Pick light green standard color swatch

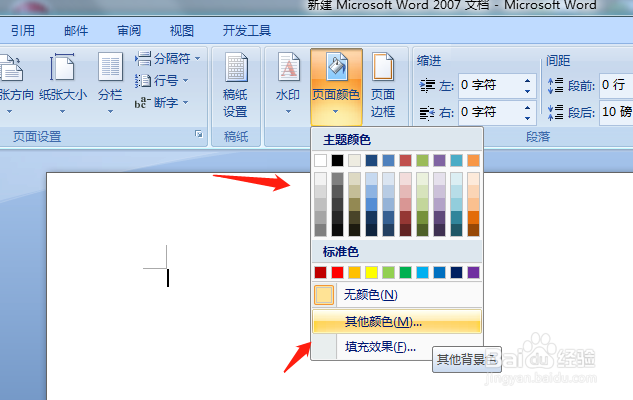(388, 272)
